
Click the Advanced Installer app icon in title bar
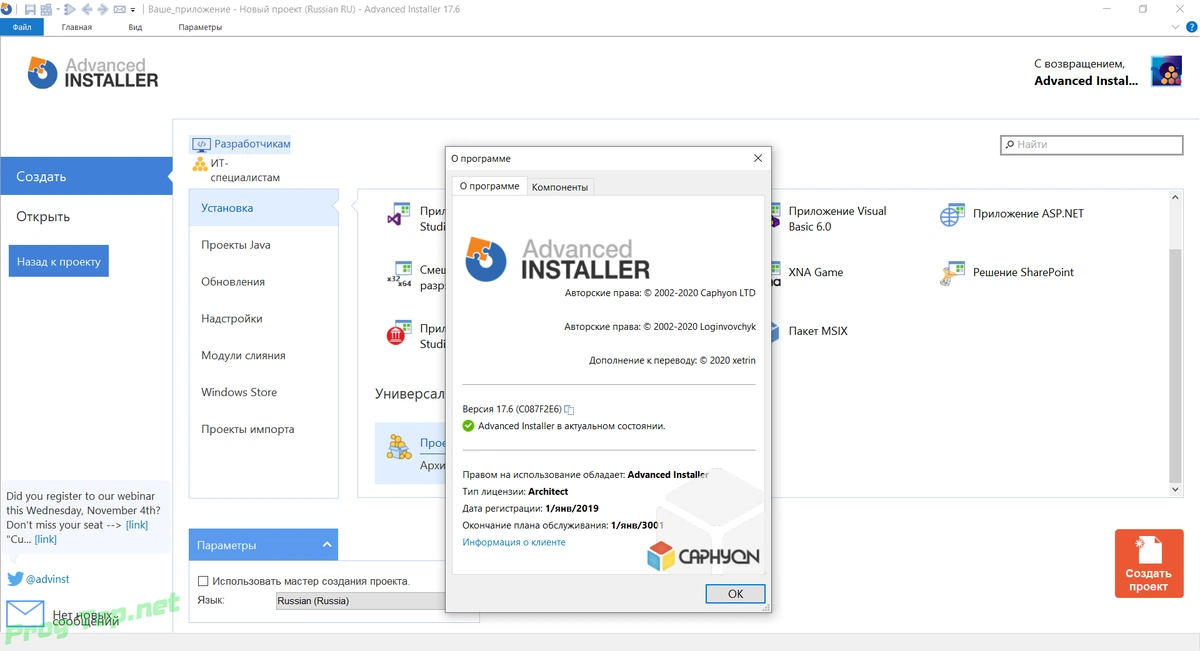point(6,9)
